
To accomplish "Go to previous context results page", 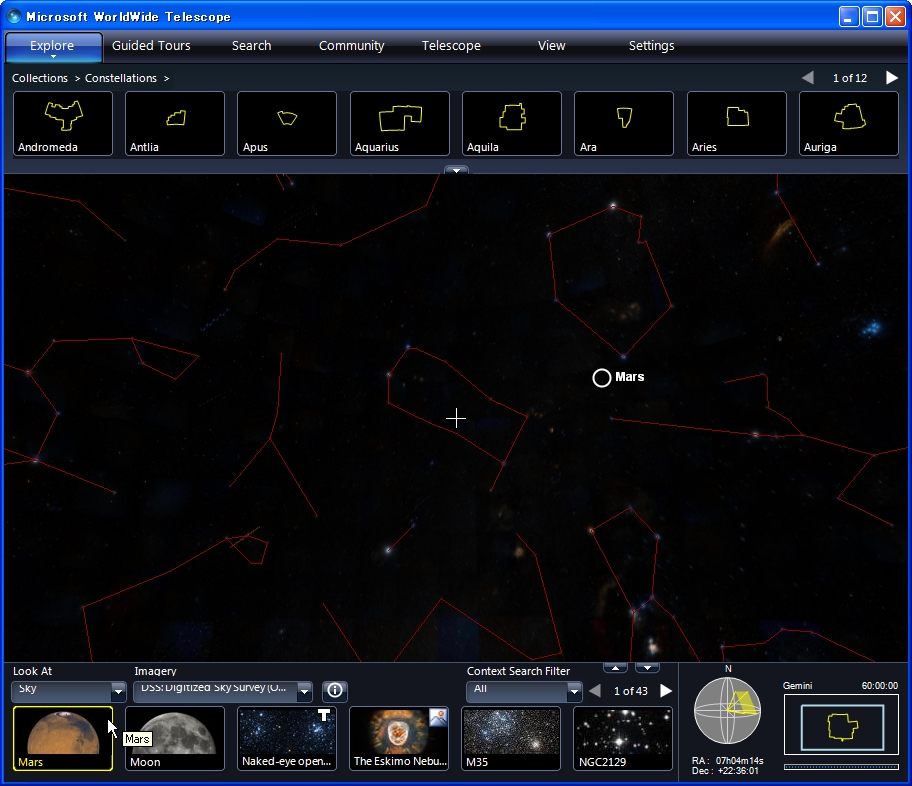I will coord(595,691).
